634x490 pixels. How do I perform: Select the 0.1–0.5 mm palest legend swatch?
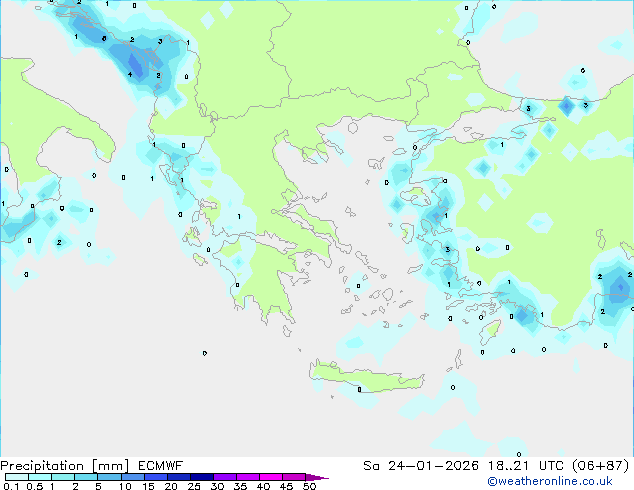17,477
